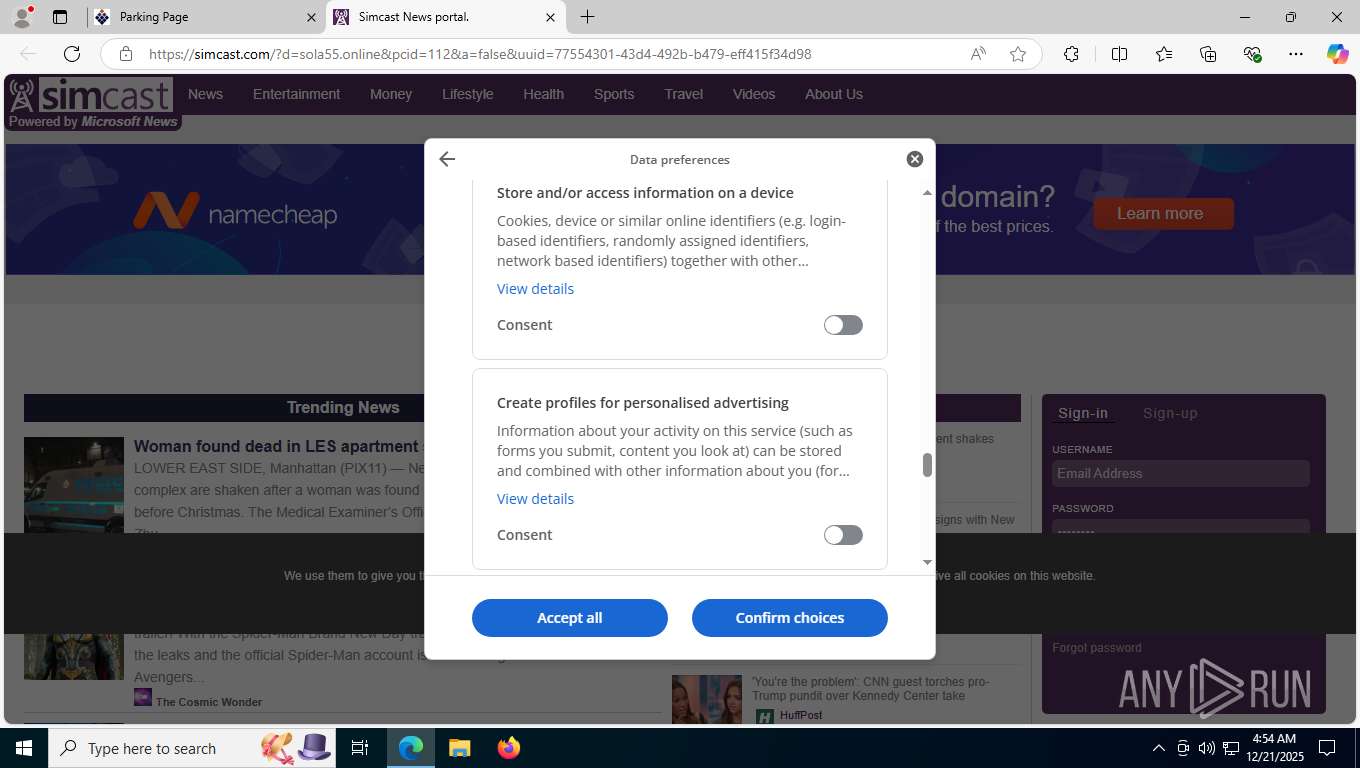1360x768 pixels.
Task: Toggle consent for personalised advertising profiles
Action: [843, 535]
